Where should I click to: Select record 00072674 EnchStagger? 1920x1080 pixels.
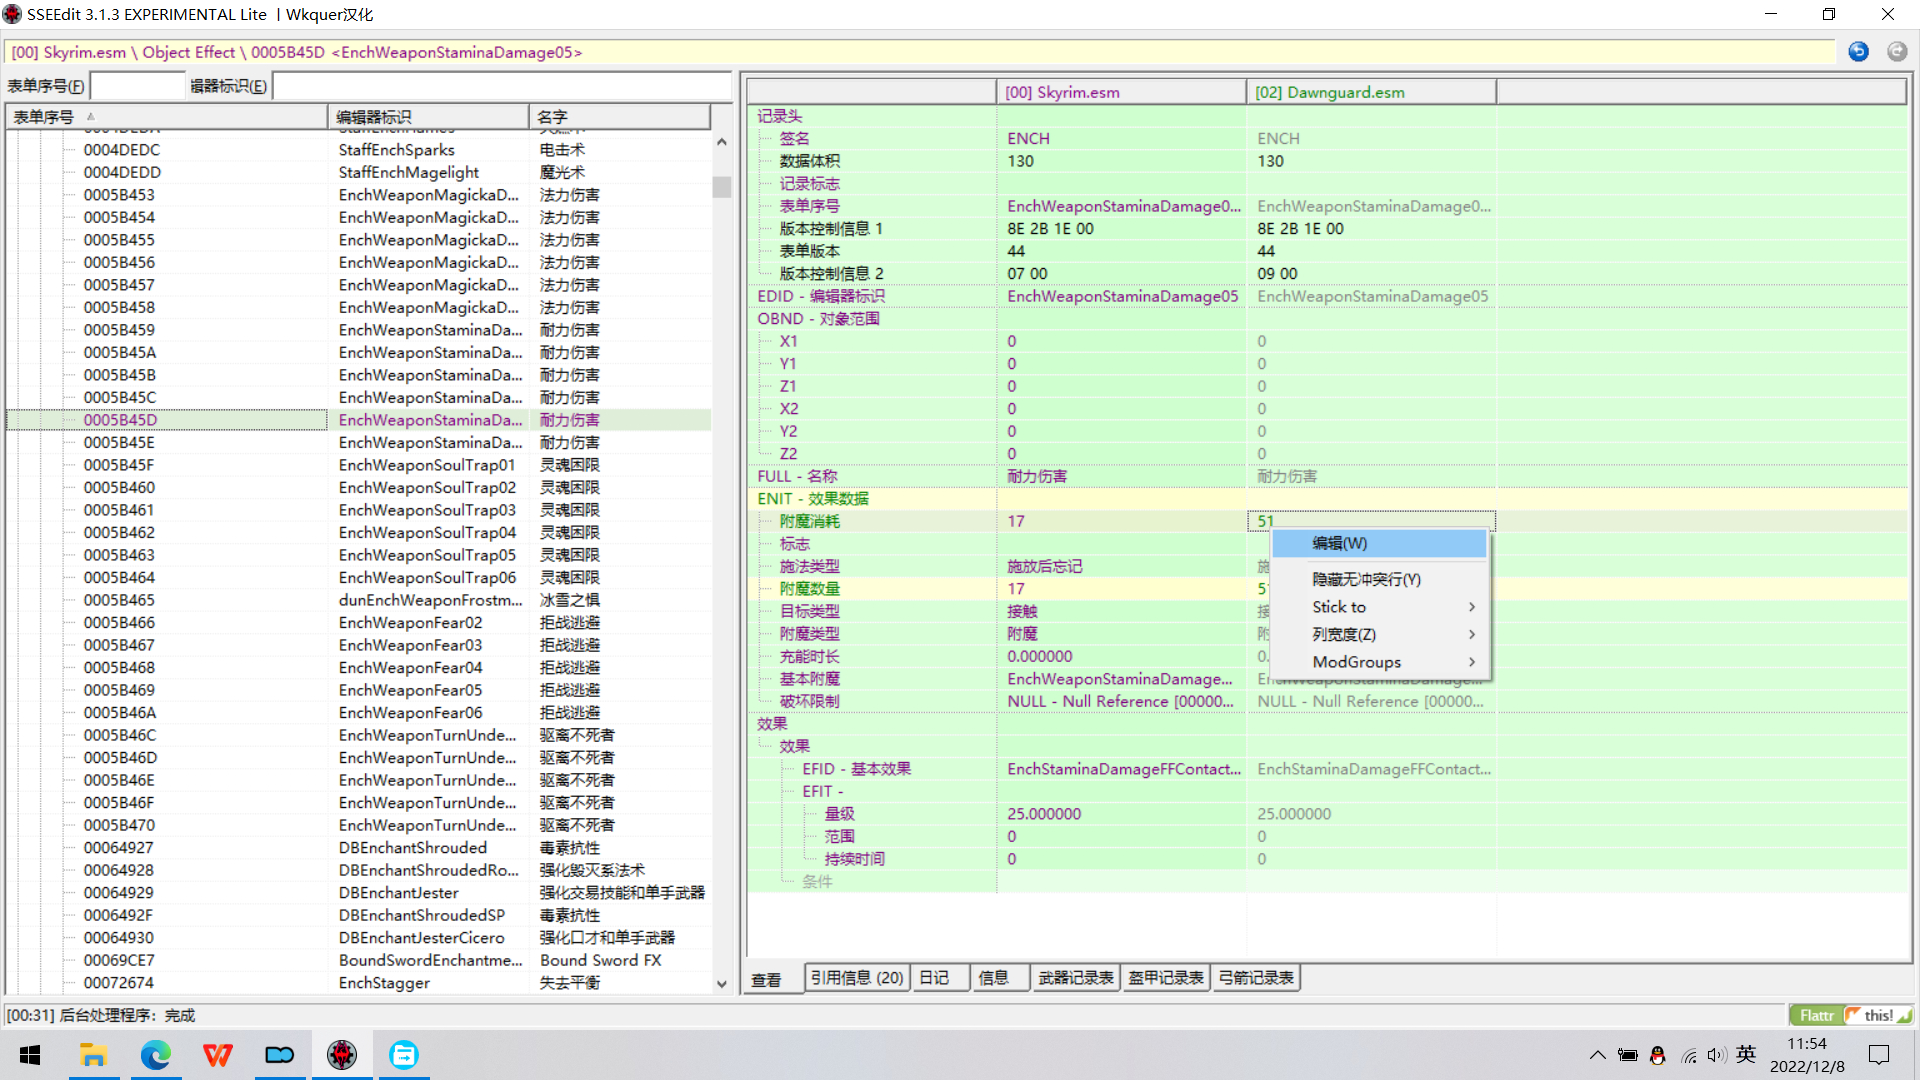click(x=359, y=983)
